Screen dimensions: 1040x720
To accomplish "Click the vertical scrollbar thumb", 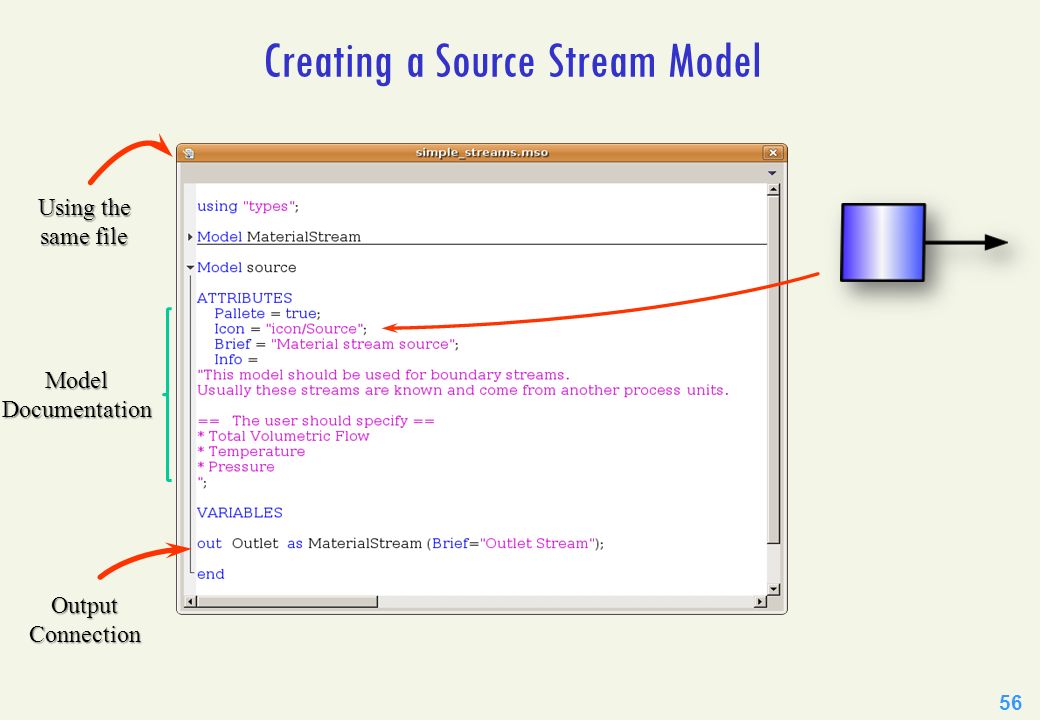I will (x=773, y=369).
